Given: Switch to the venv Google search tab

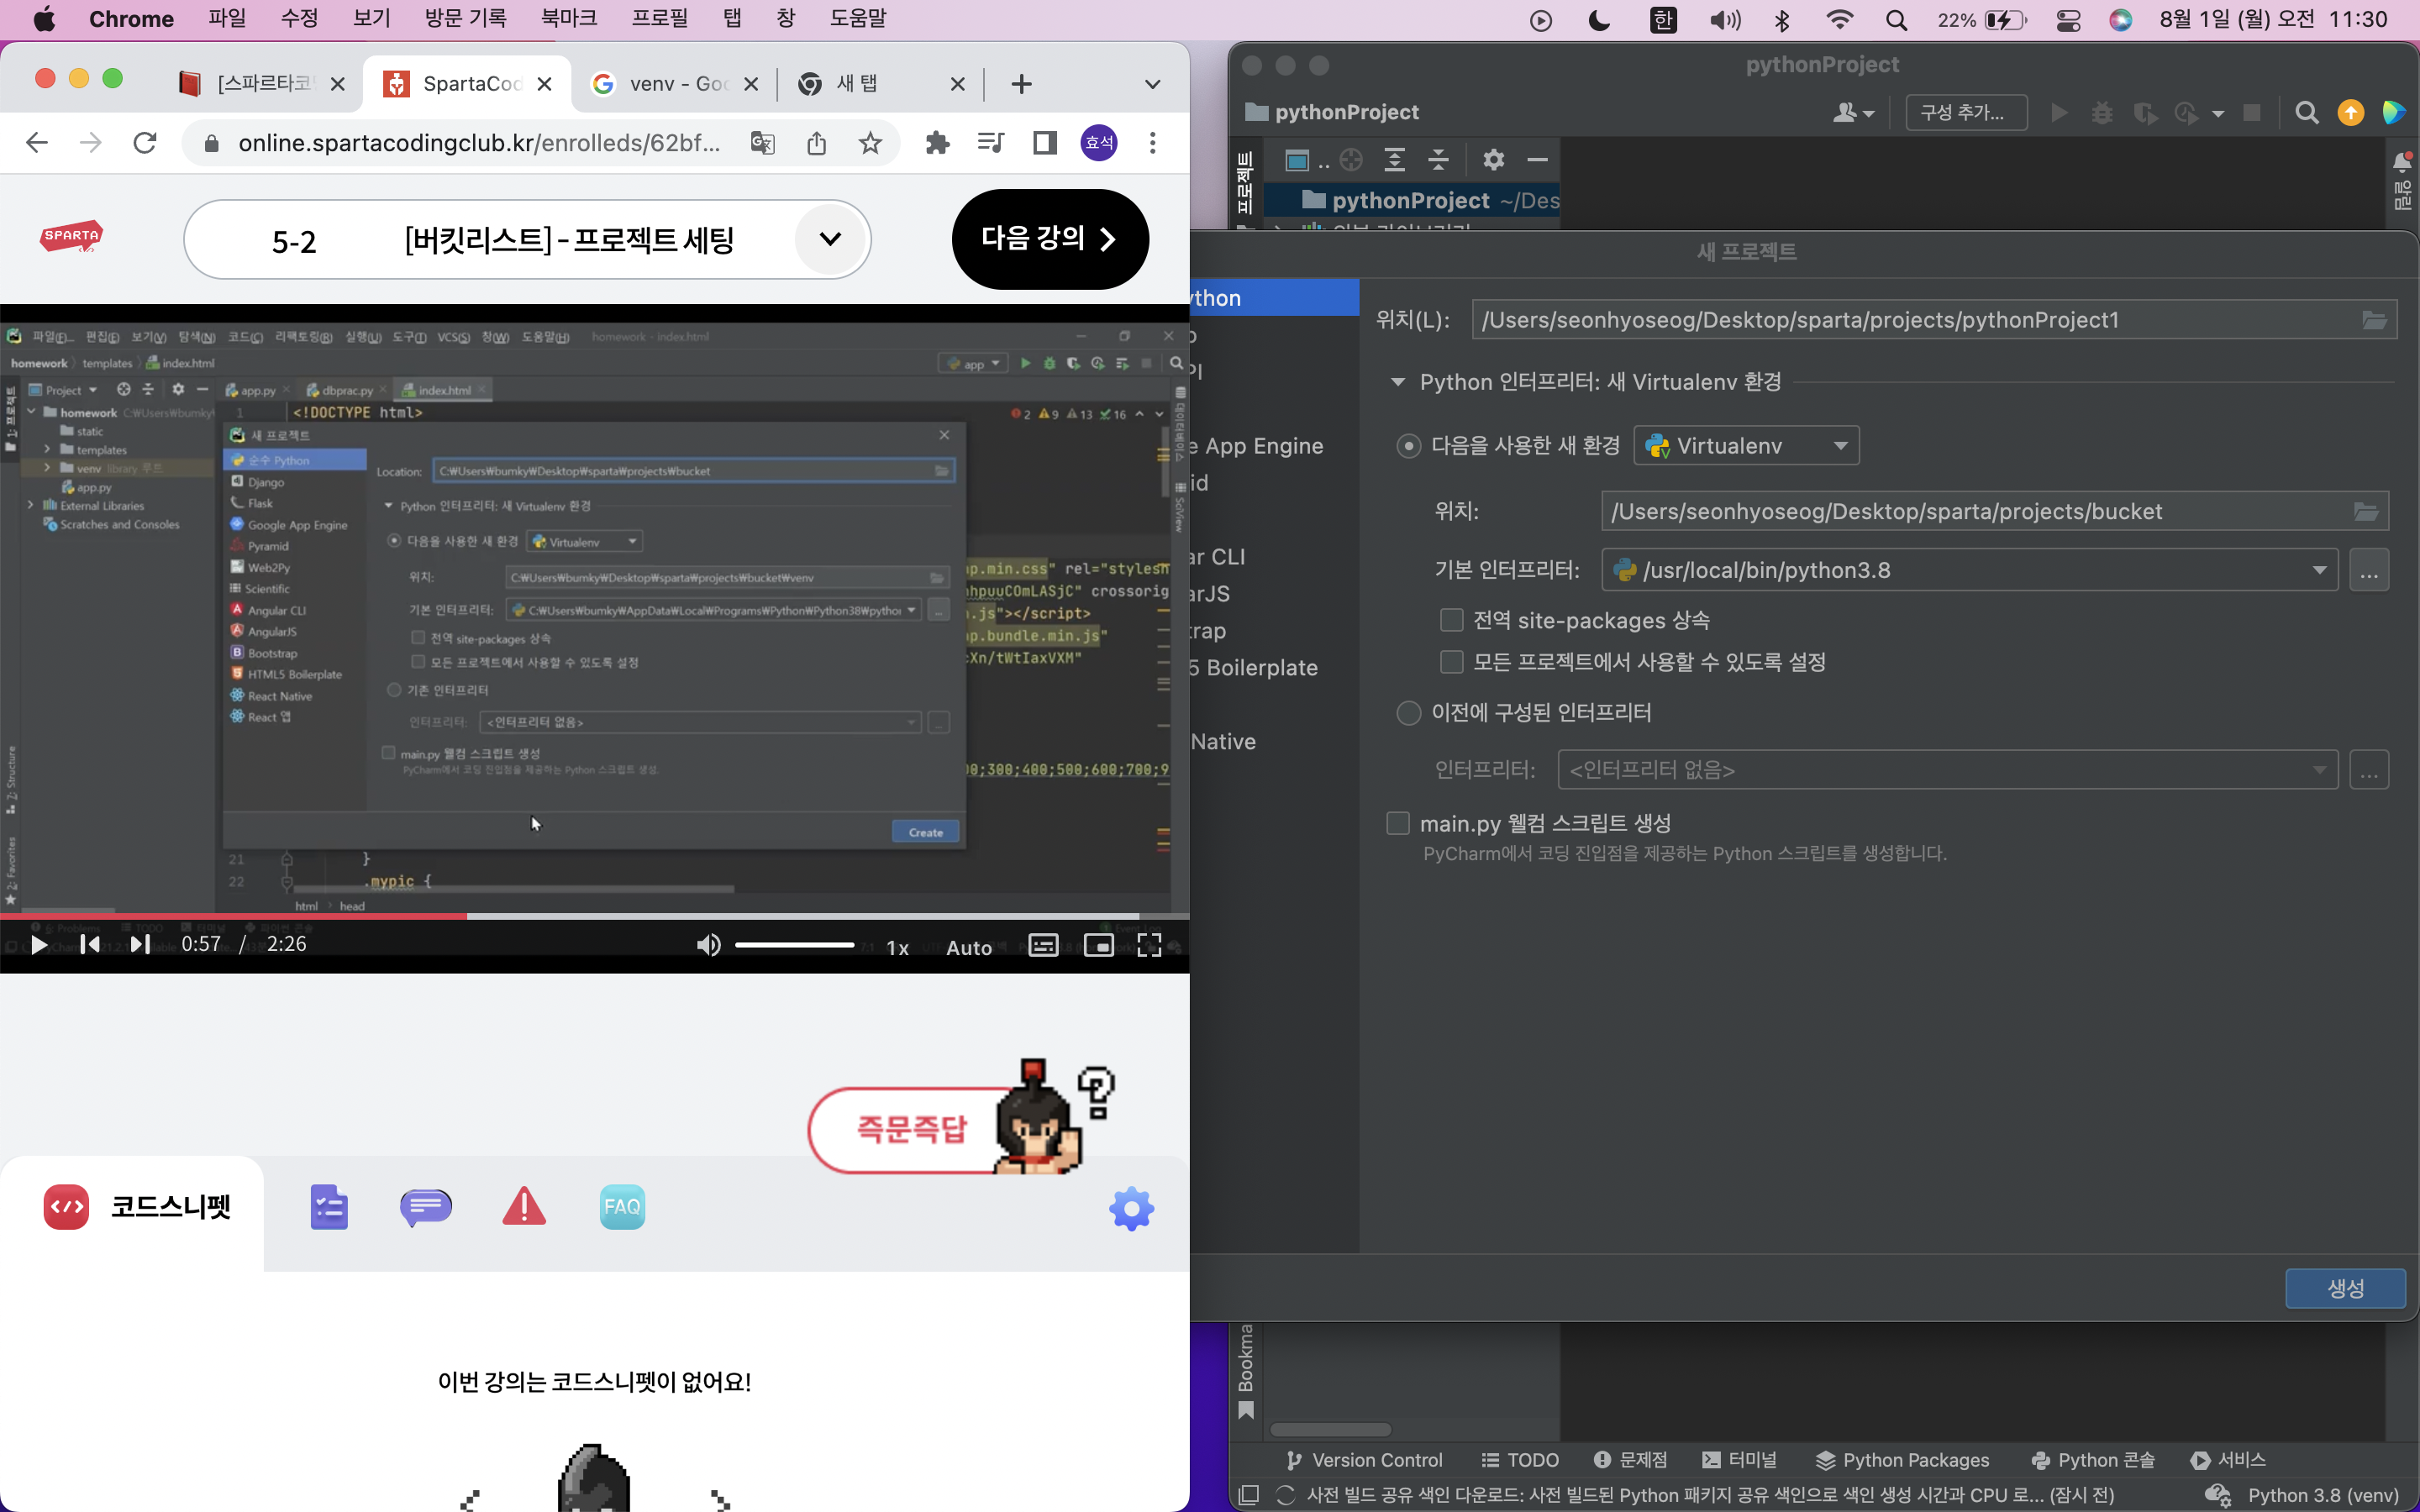Looking at the screenshot, I should coord(674,84).
